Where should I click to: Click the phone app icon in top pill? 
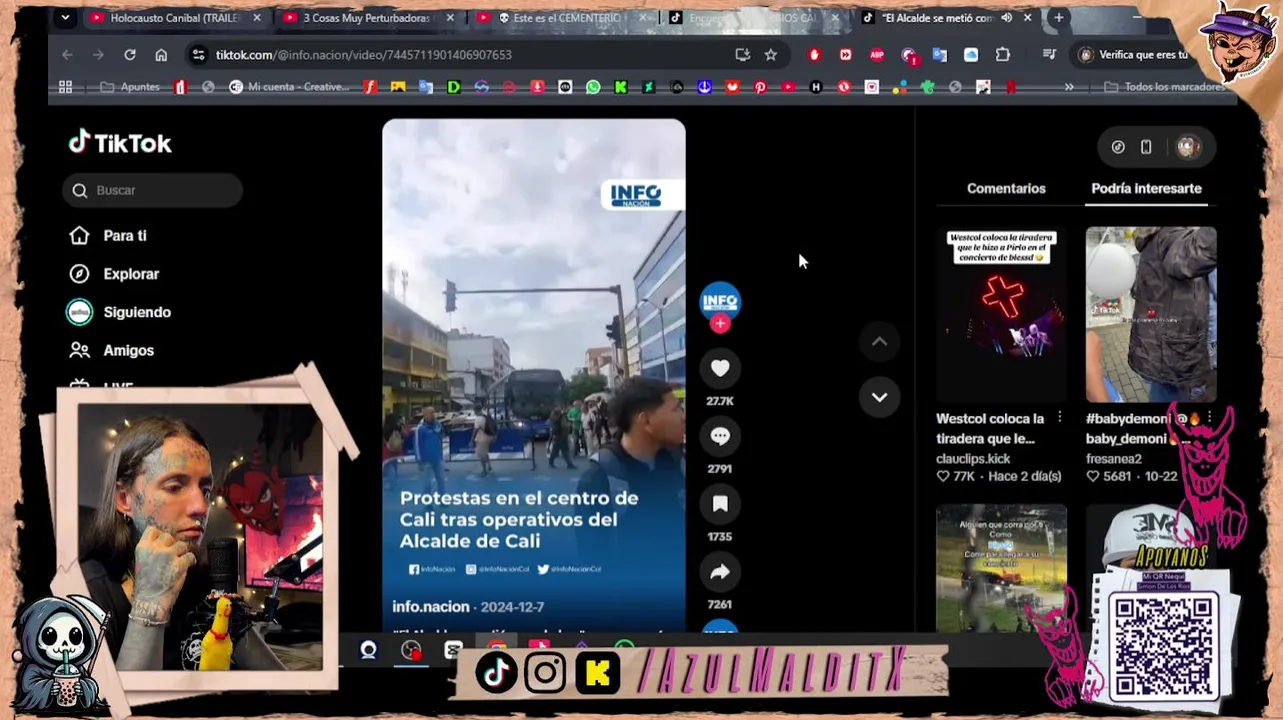click(1146, 147)
